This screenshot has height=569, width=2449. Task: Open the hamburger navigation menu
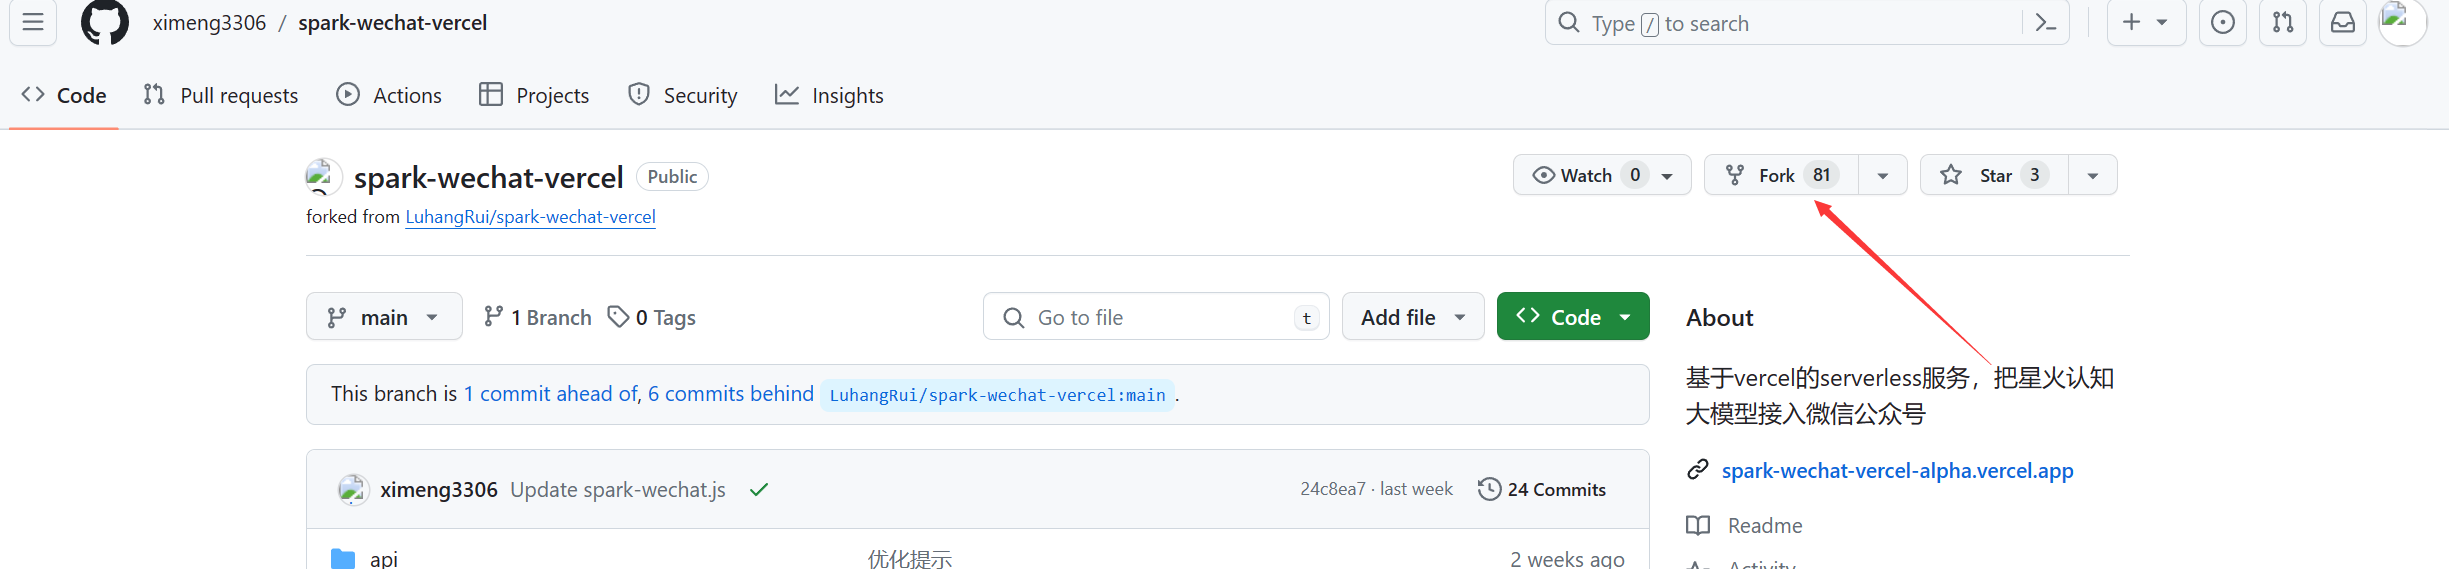(x=33, y=22)
